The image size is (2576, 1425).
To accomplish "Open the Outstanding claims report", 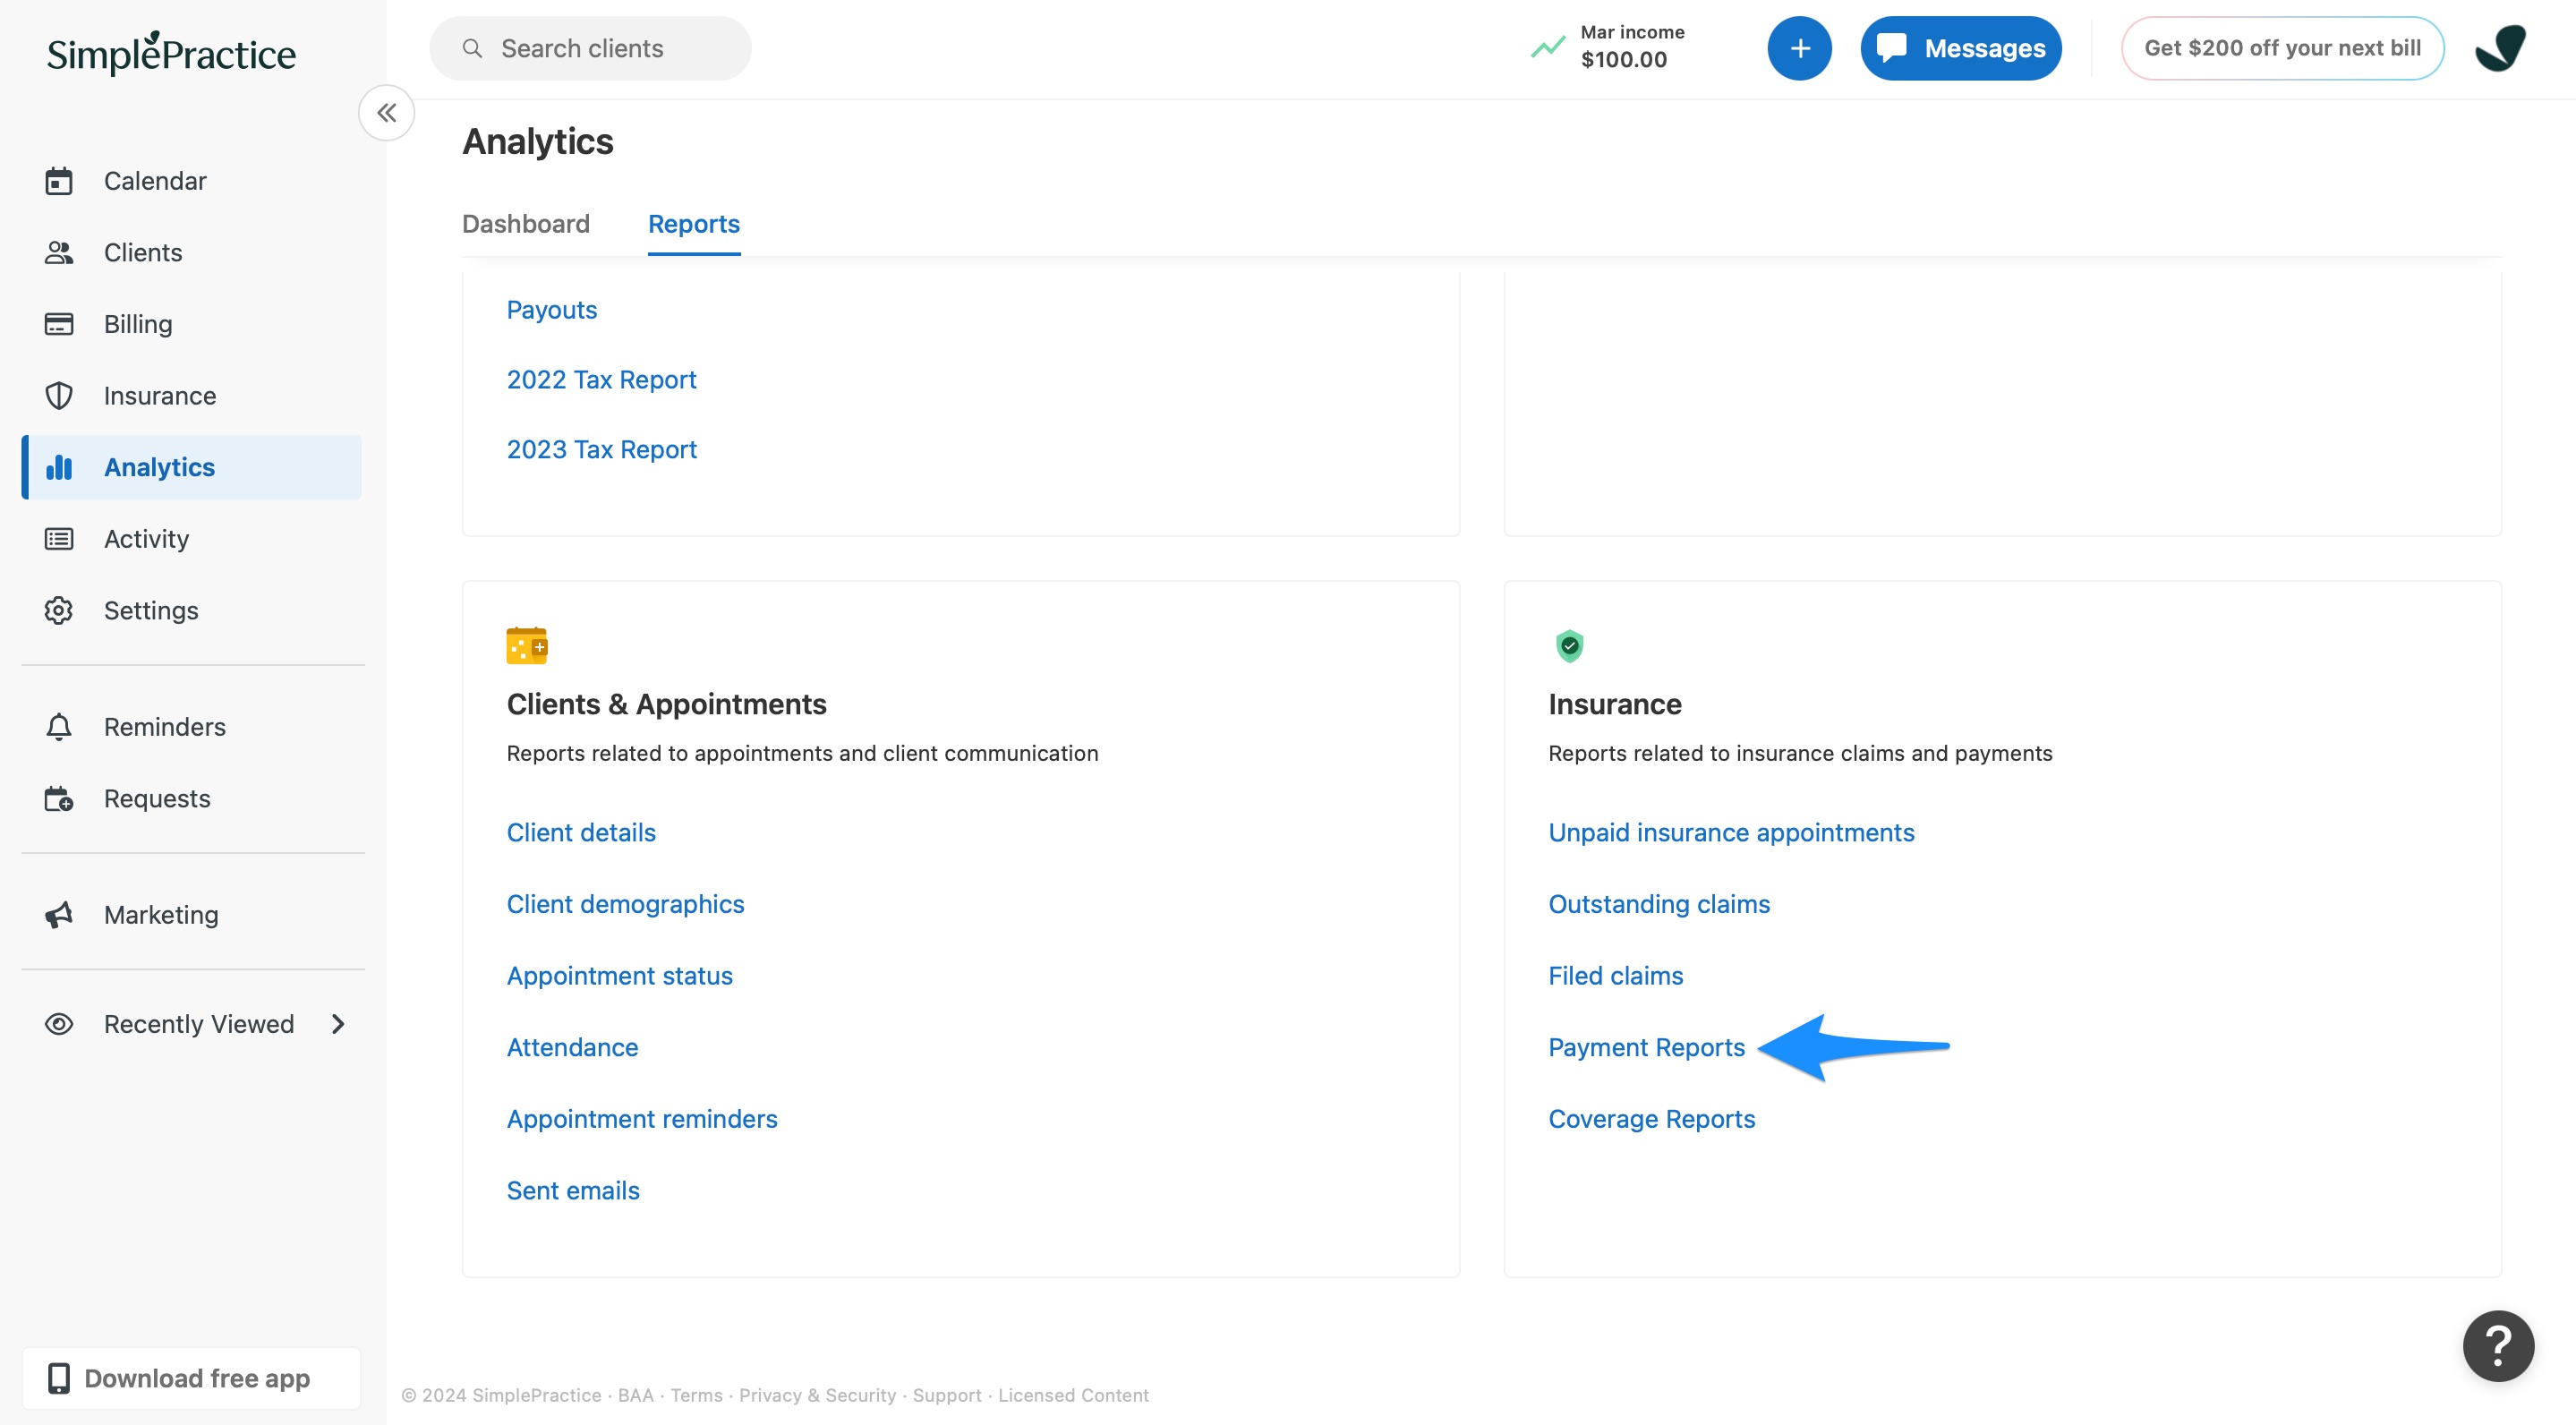I will [1659, 904].
